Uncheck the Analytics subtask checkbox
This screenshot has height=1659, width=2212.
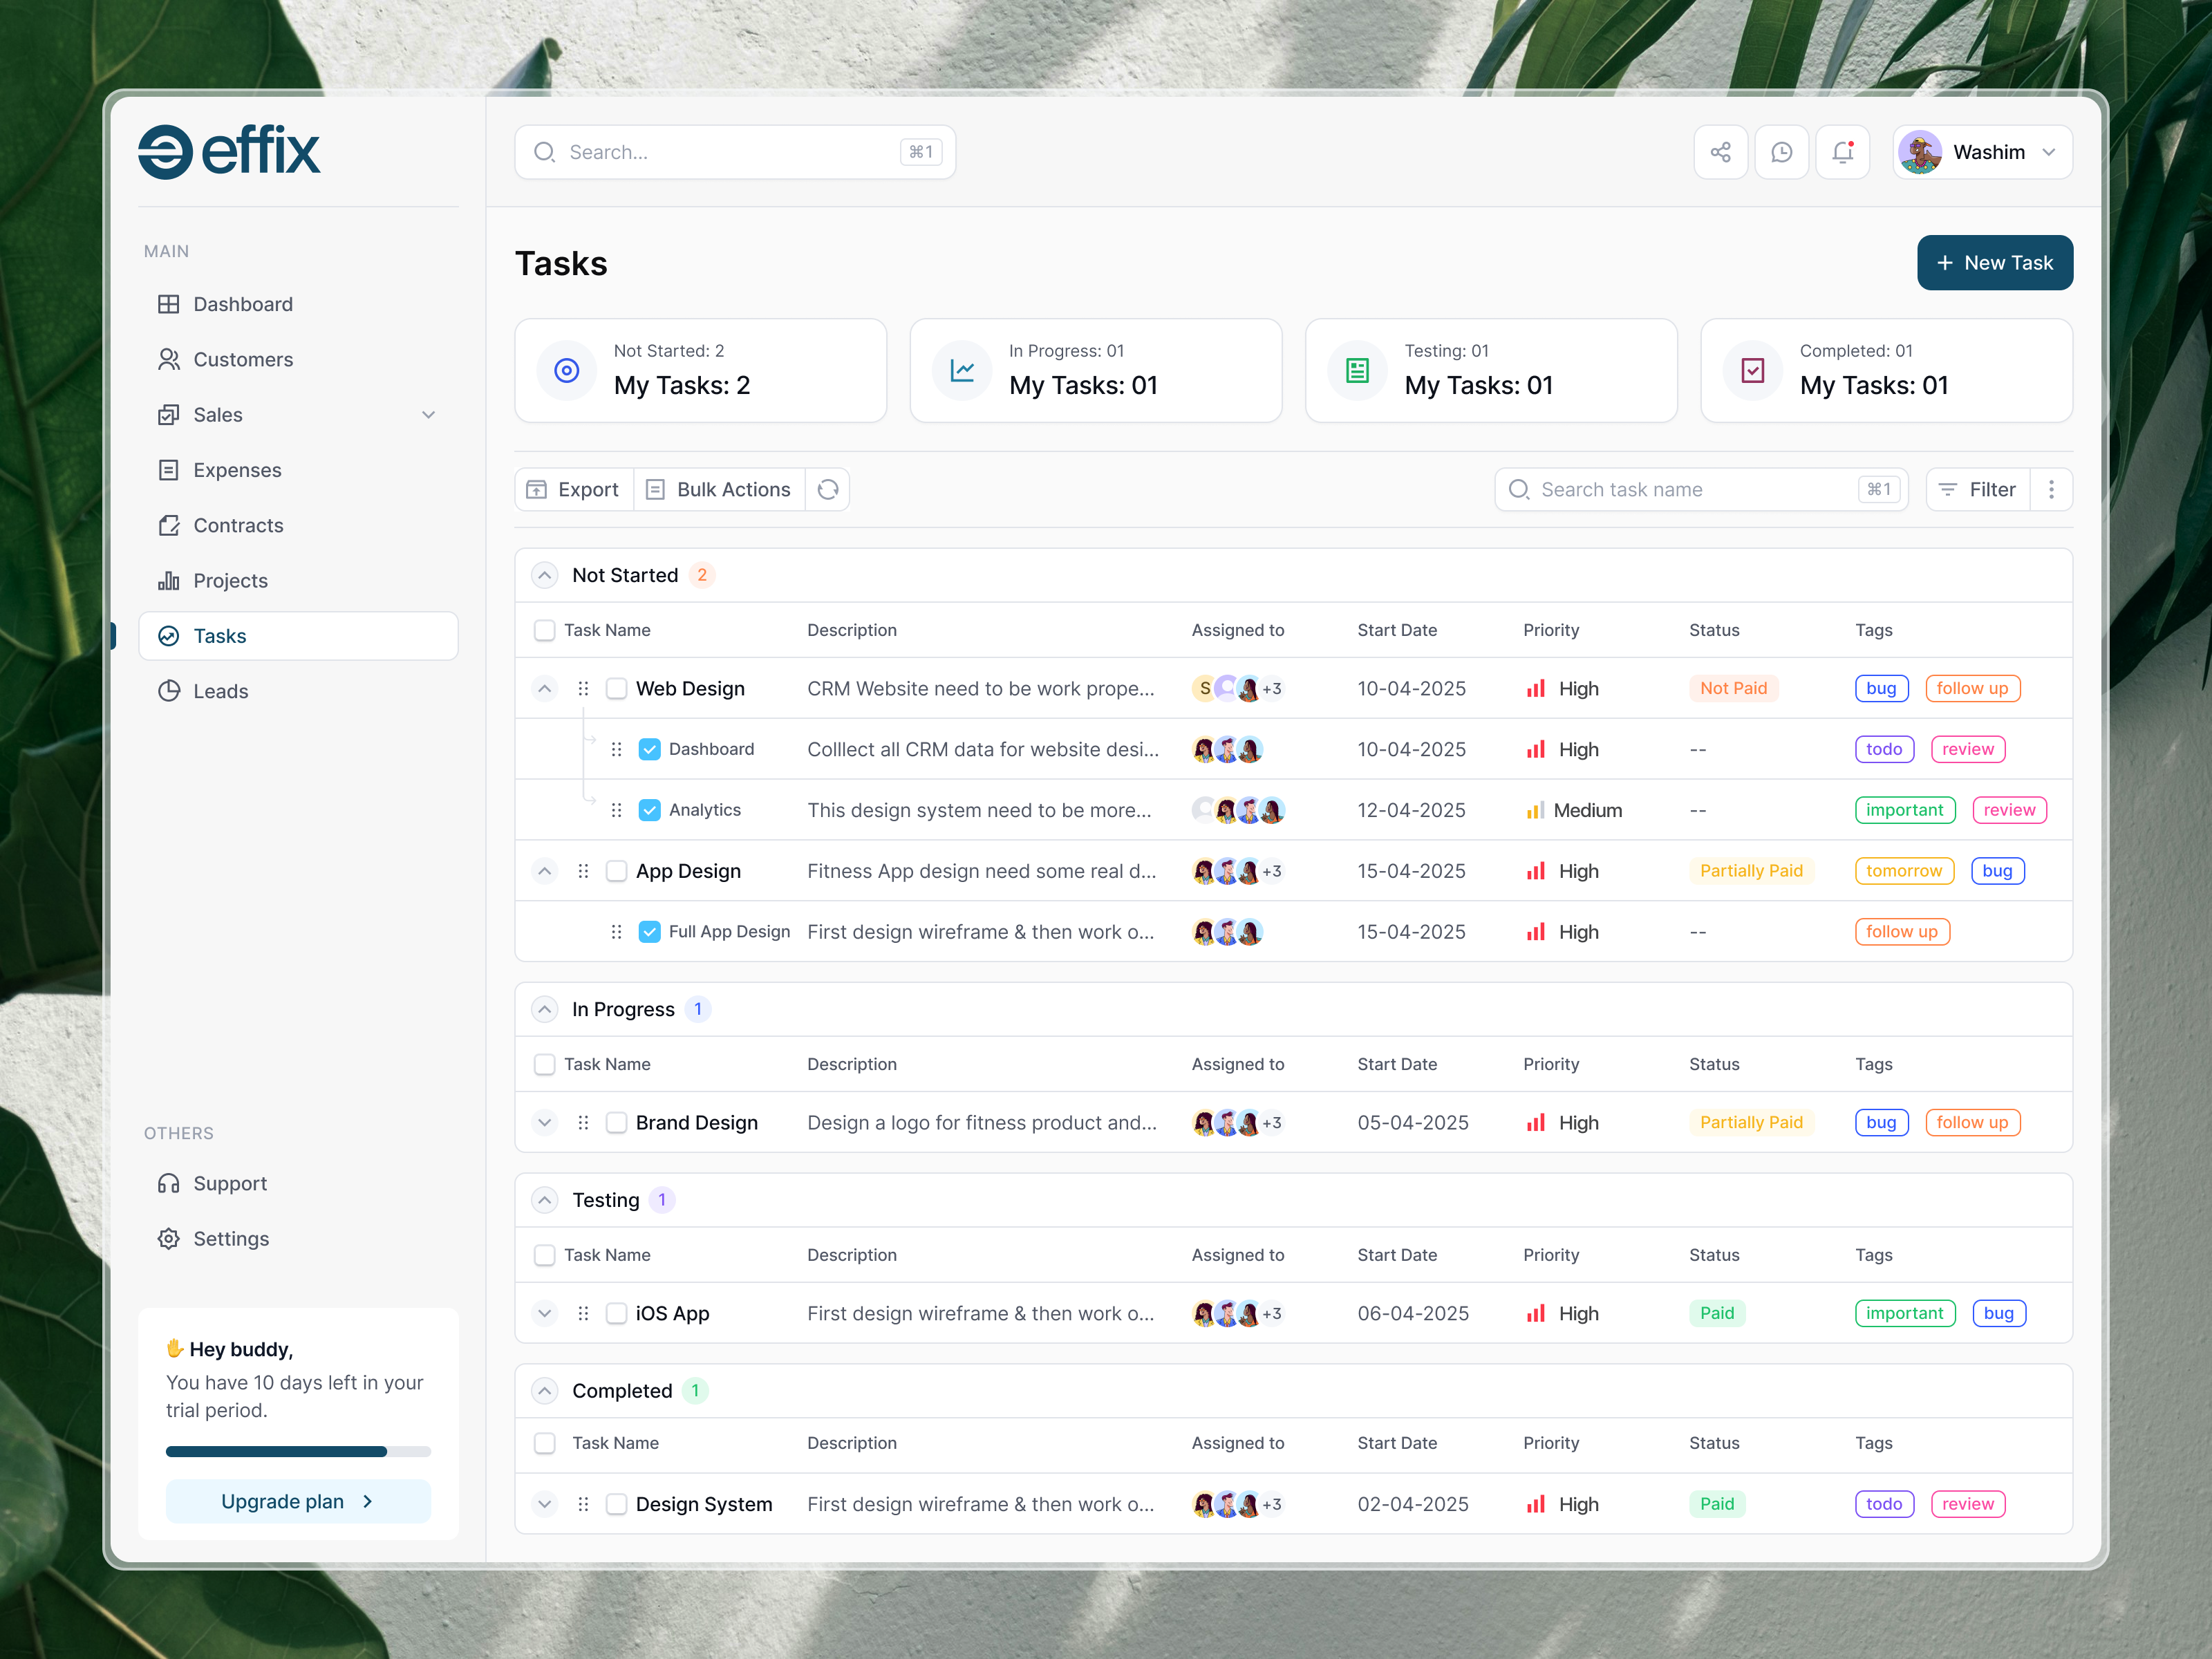click(x=650, y=810)
